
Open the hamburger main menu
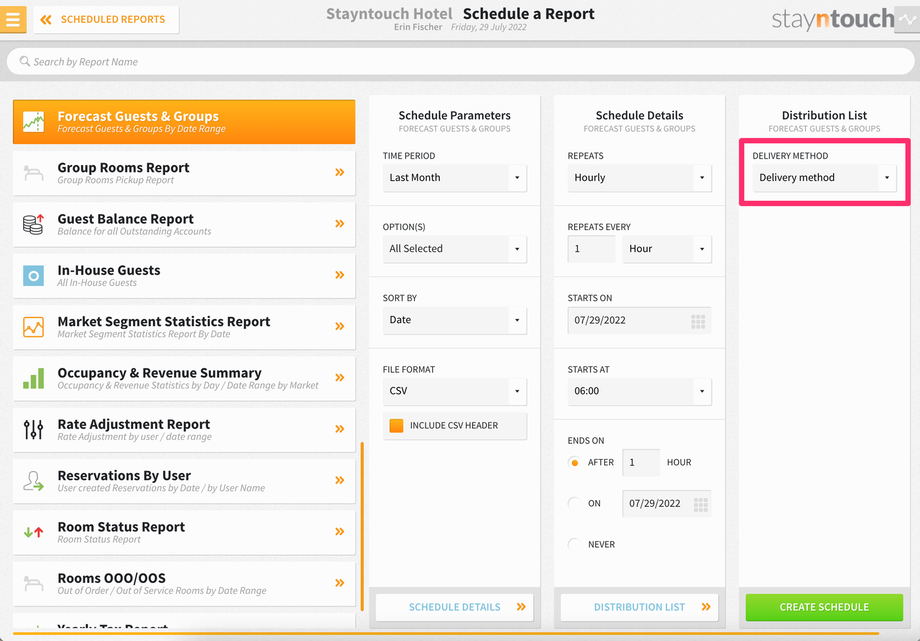(x=12, y=19)
